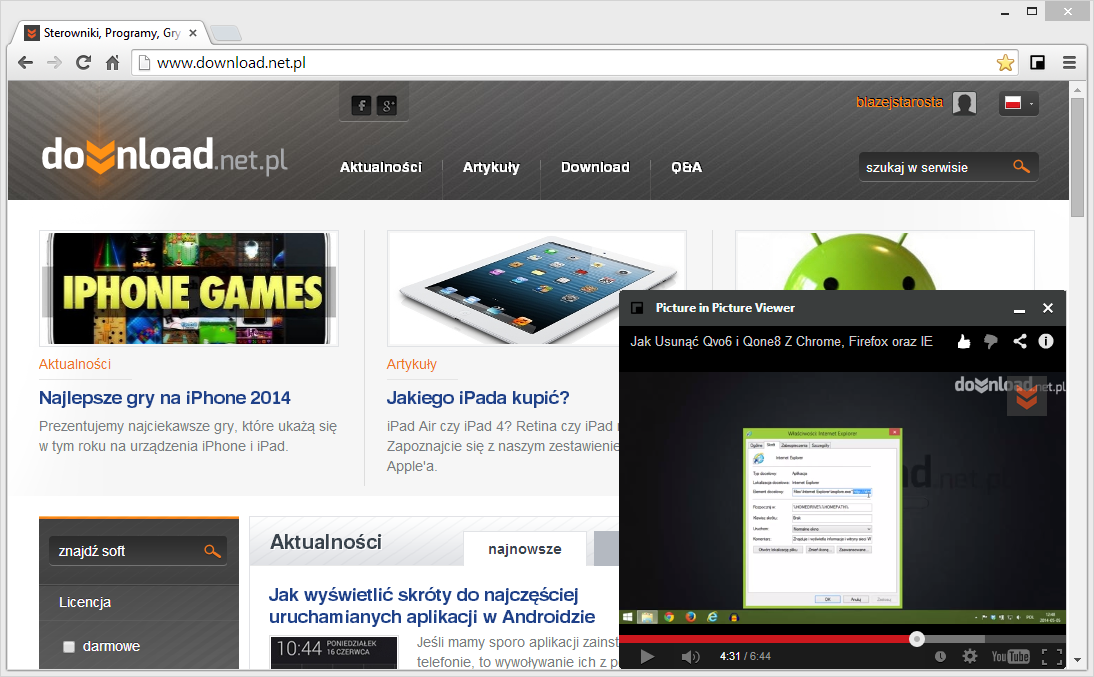Click the magnifier in 'znajdź soft' box
The width and height of the screenshot is (1094, 677).
tap(212, 551)
